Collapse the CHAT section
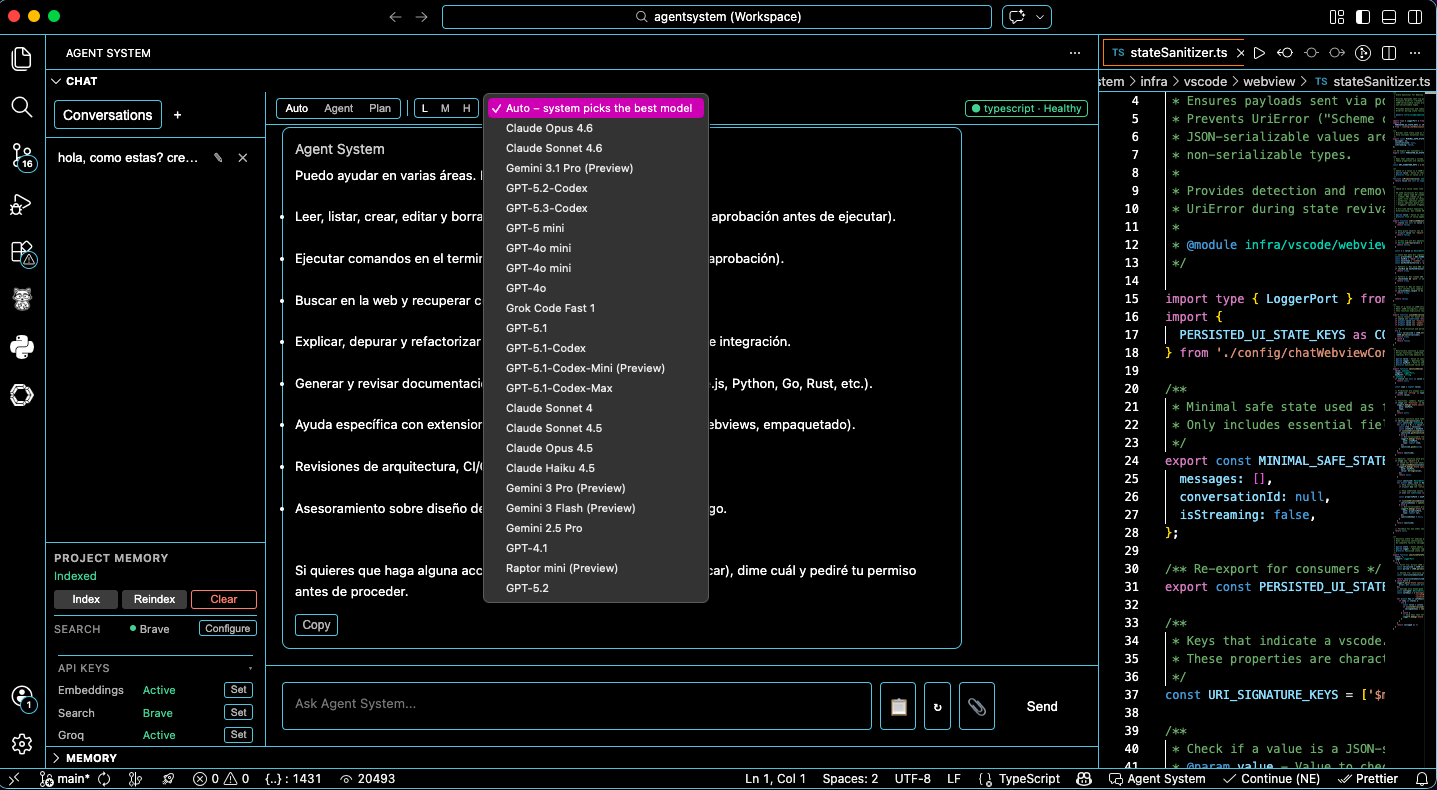This screenshot has width=1437, height=790. coord(81,81)
